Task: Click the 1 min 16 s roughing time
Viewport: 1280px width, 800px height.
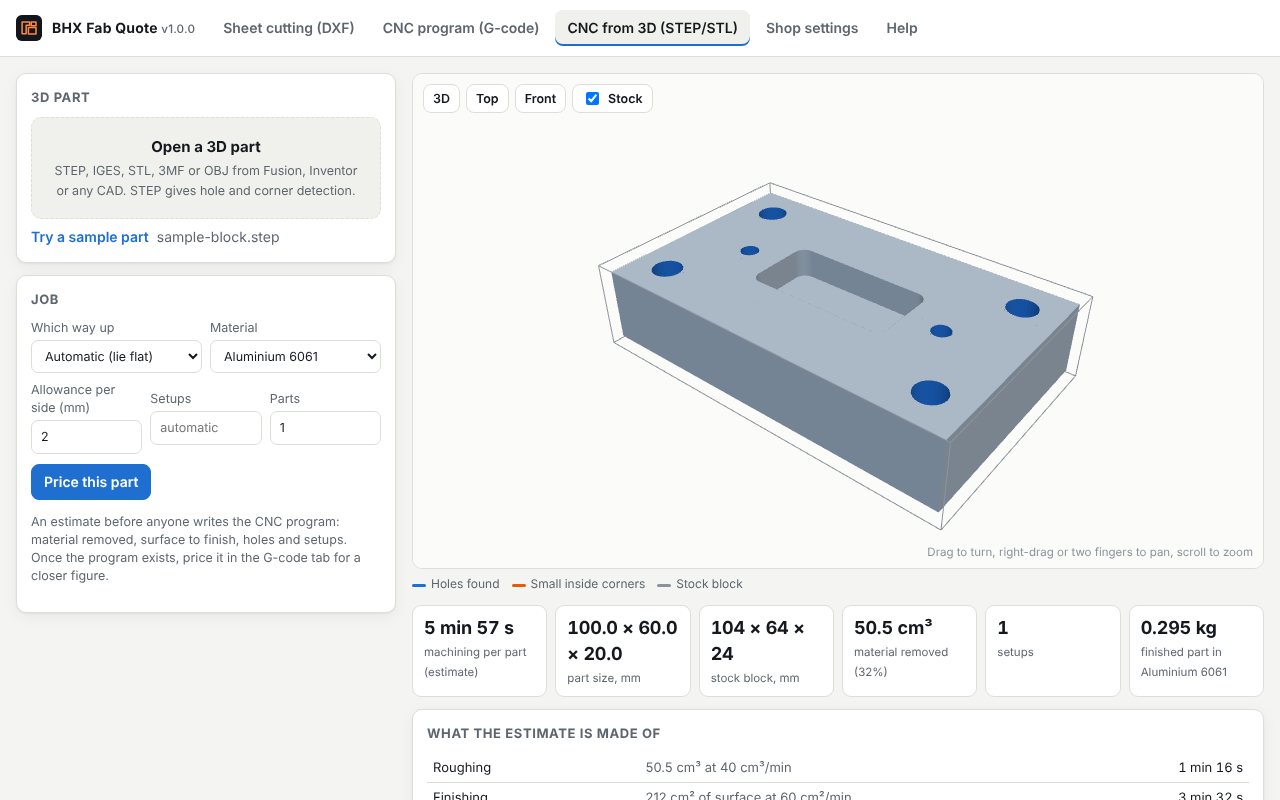Action: click(1210, 768)
